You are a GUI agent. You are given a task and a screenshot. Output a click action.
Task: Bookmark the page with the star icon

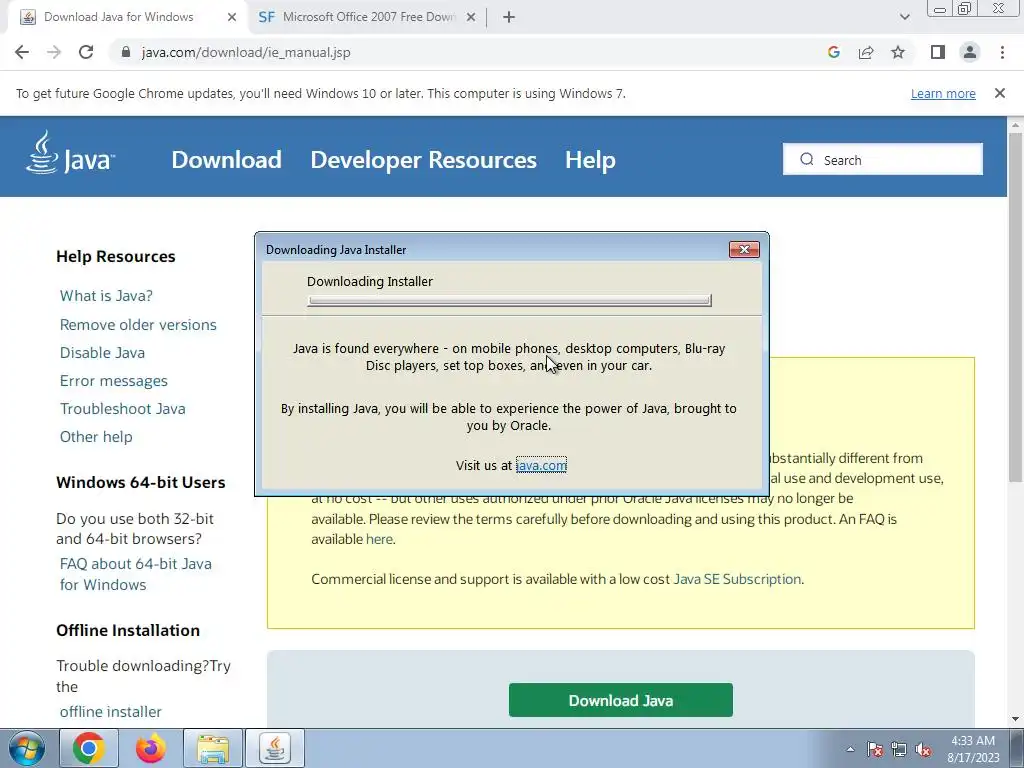[x=898, y=52]
